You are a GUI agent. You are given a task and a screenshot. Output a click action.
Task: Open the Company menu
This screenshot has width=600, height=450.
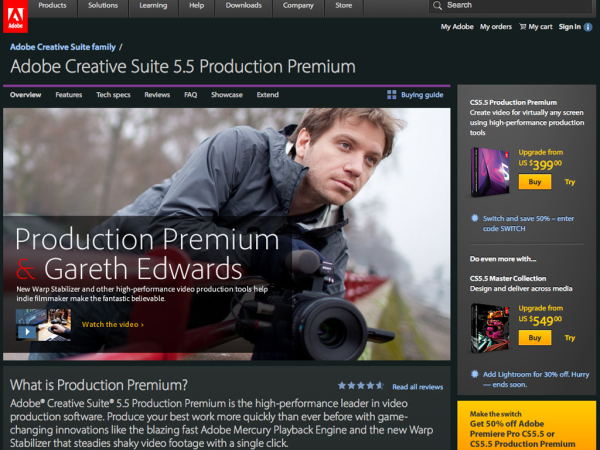tap(298, 5)
